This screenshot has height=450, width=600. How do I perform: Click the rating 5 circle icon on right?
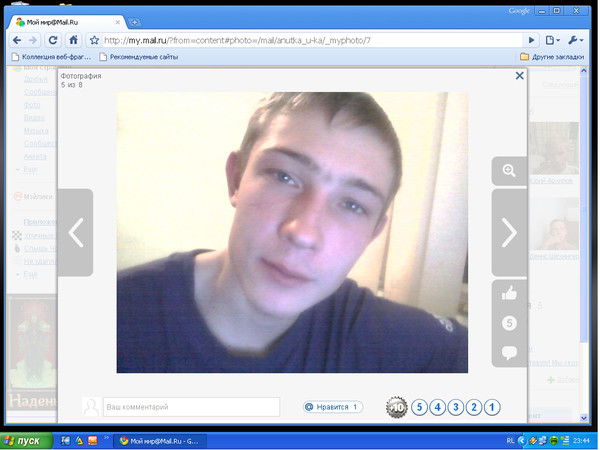tap(509, 323)
